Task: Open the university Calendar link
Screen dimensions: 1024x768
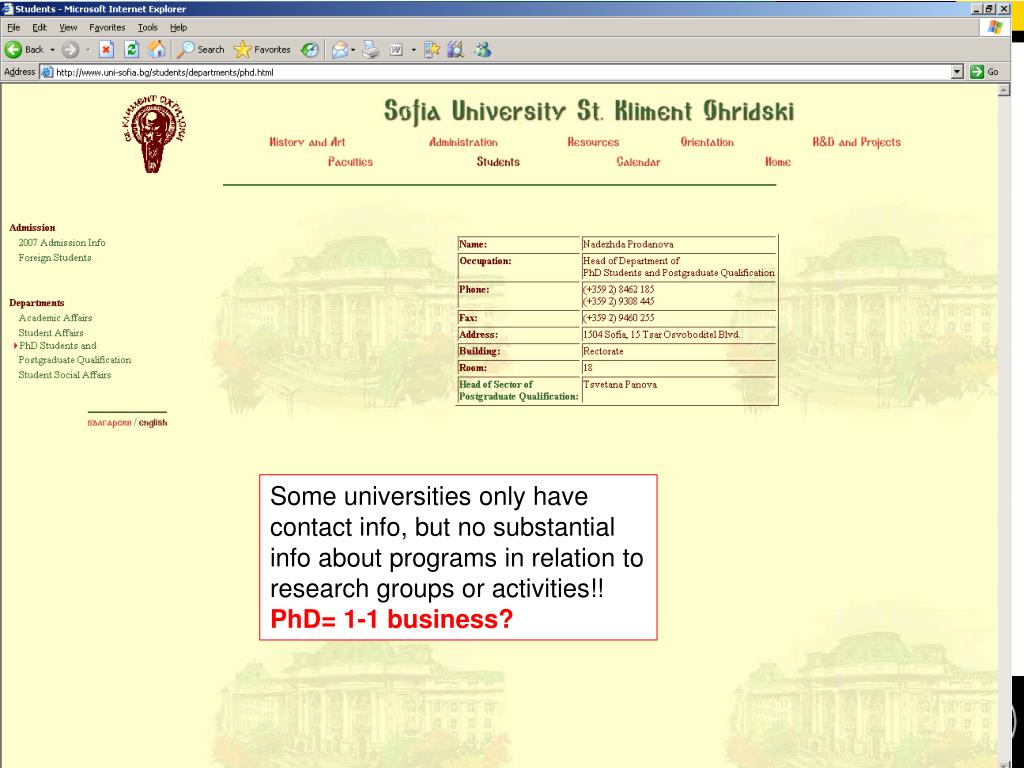Action: click(638, 162)
